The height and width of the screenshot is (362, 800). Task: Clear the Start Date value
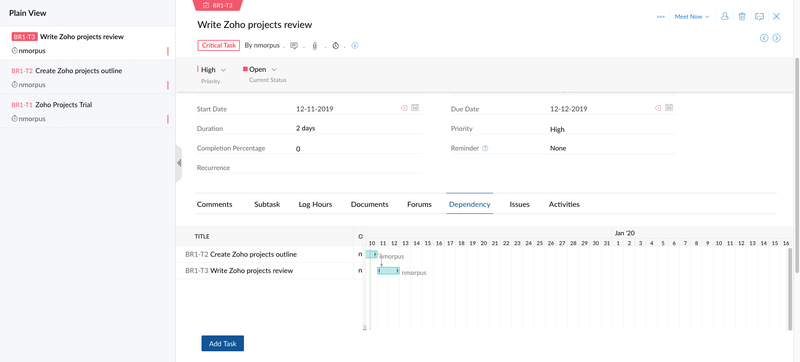point(404,108)
